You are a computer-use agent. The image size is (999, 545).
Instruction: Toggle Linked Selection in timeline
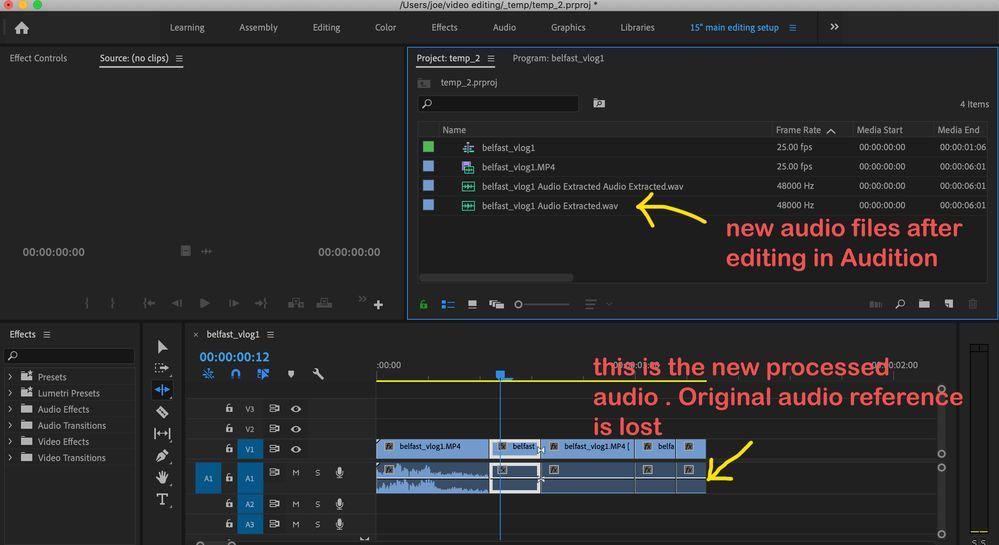(x=262, y=374)
